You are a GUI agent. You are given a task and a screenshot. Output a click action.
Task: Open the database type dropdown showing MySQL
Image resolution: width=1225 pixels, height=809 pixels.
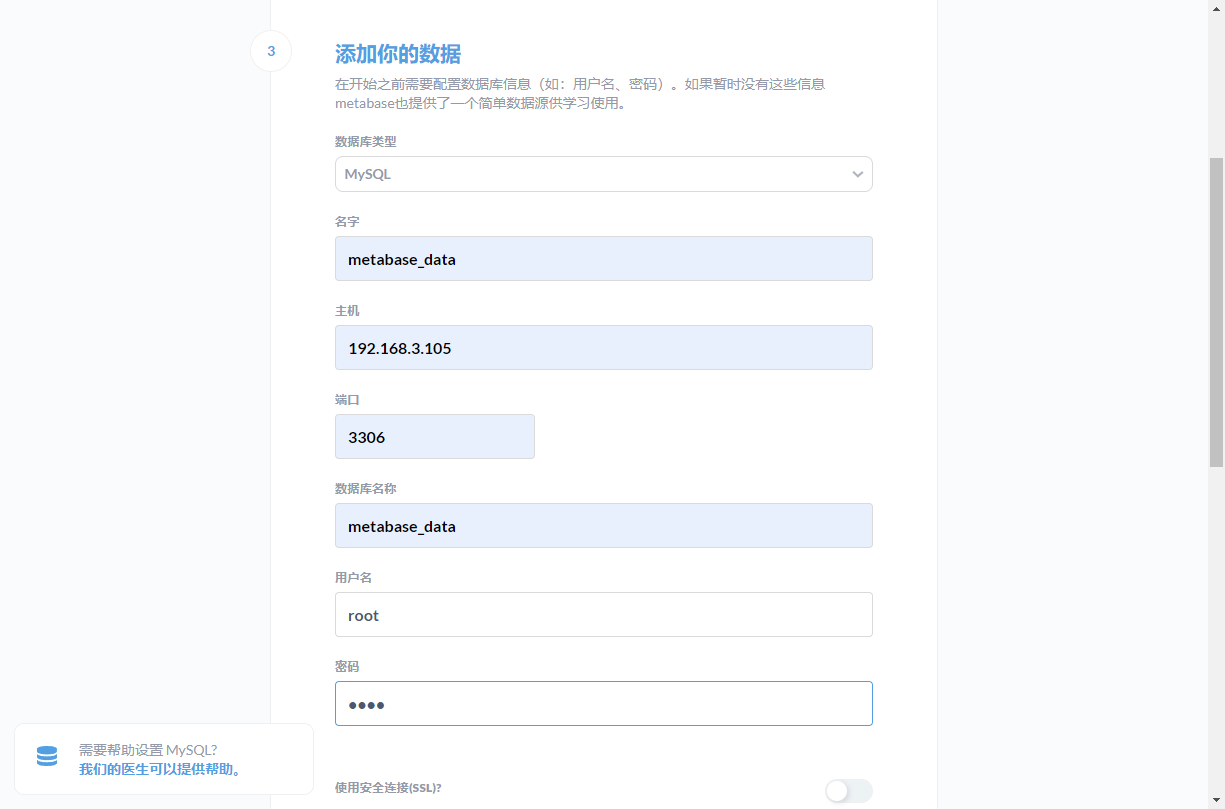click(x=603, y=174)
